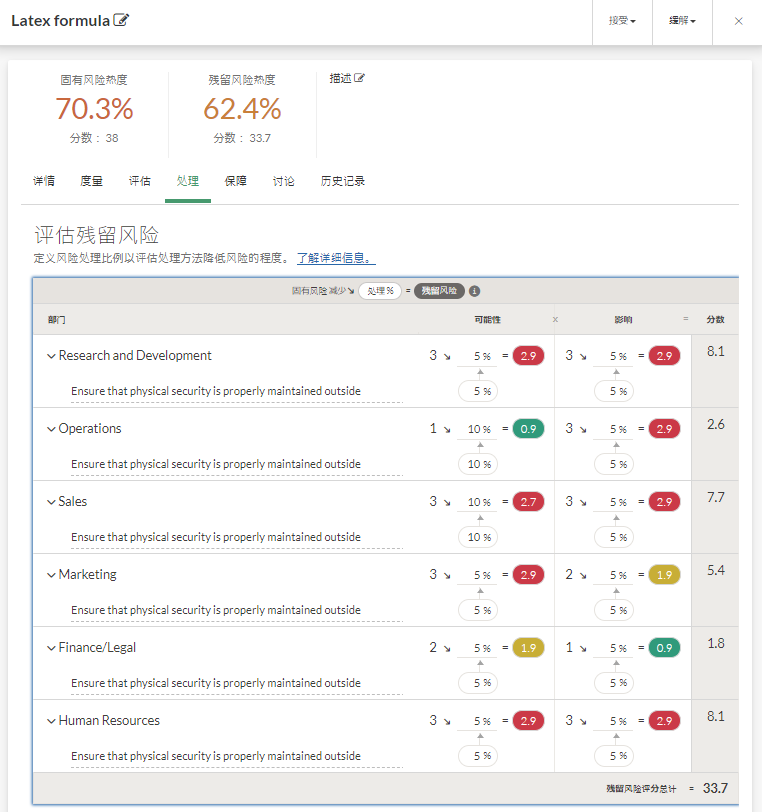Click Sales likelihood 10 % treatment field
This screenshot has height=812, width=762.
480,502
